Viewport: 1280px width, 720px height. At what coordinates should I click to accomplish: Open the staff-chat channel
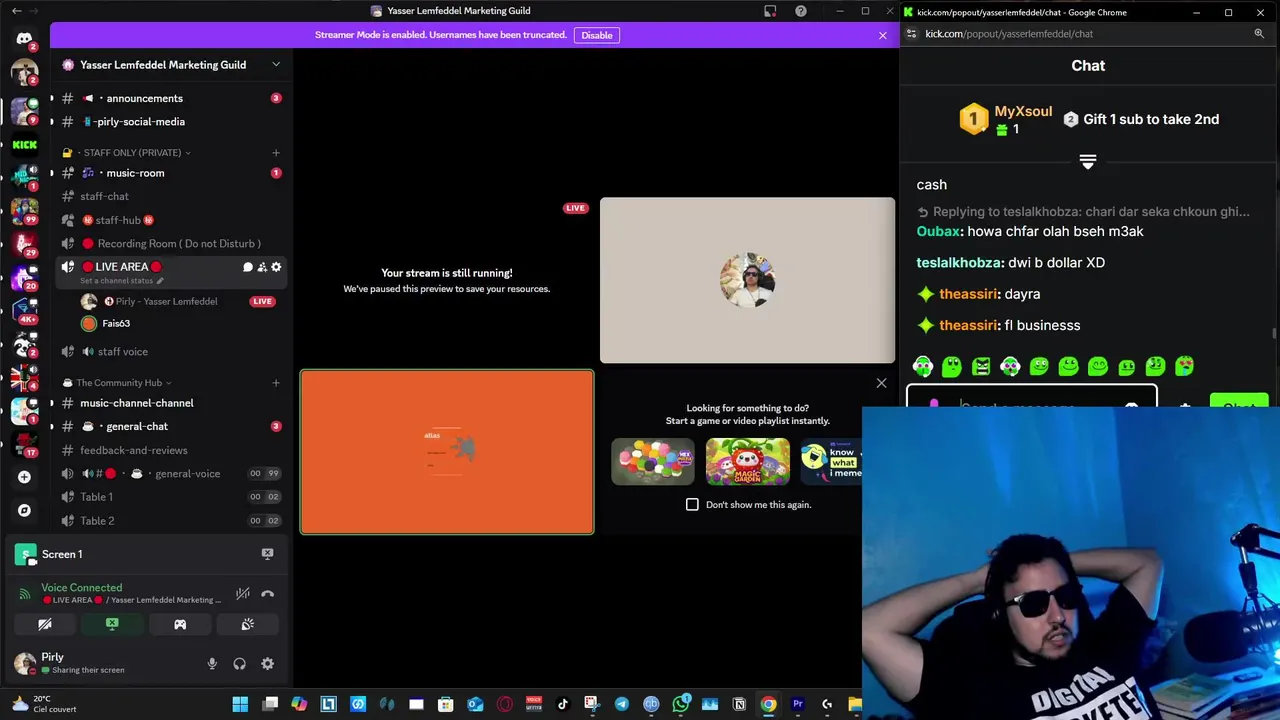tap(171, 196)
